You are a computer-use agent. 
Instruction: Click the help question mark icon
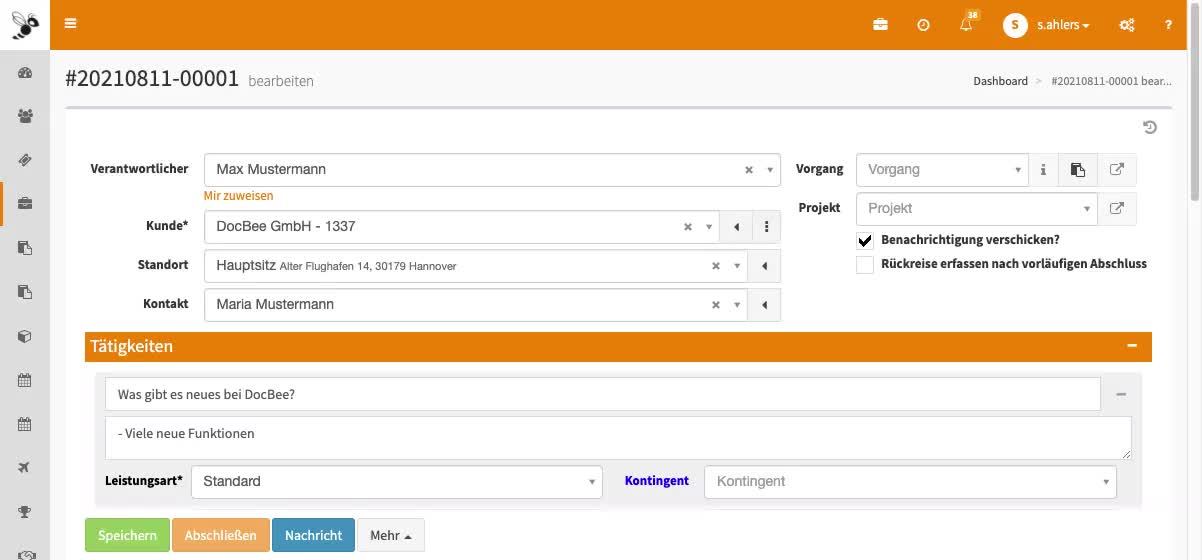1168,25
